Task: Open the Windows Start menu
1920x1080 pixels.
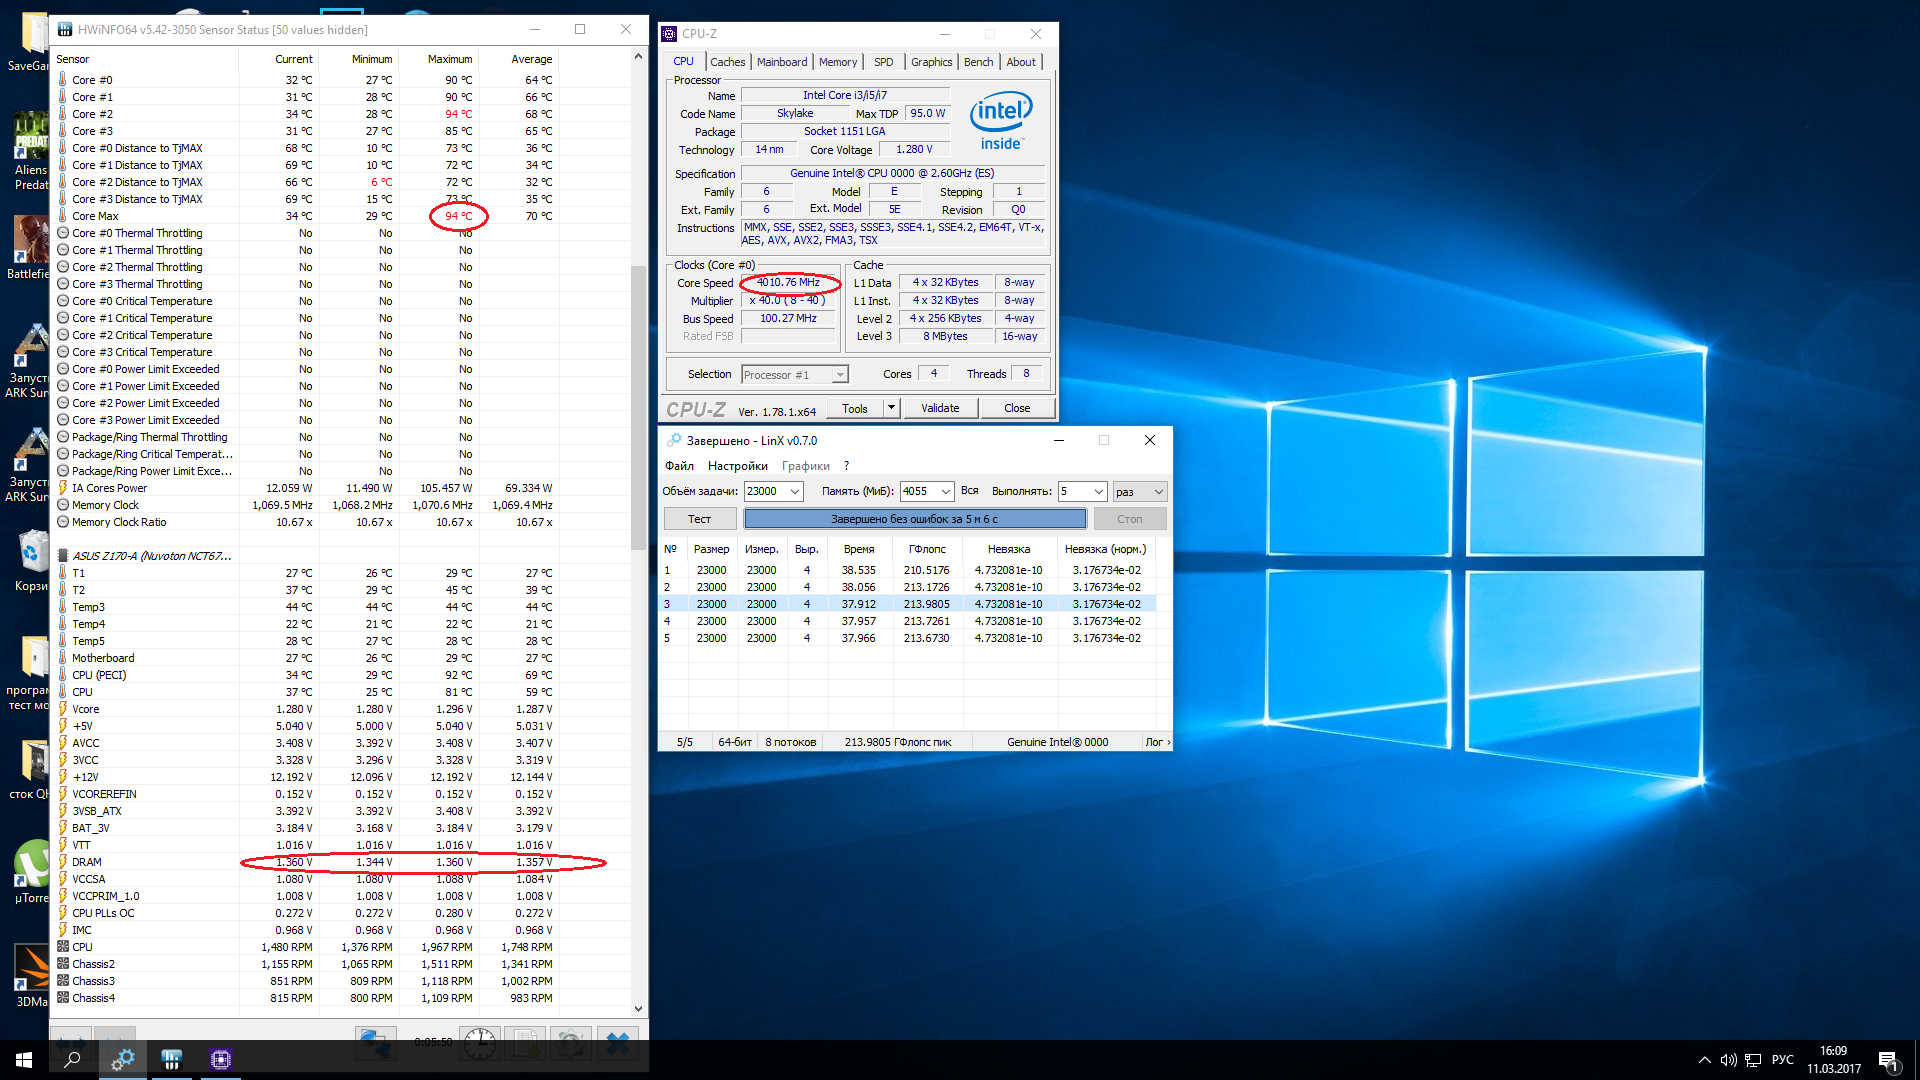Action: 24,1059
